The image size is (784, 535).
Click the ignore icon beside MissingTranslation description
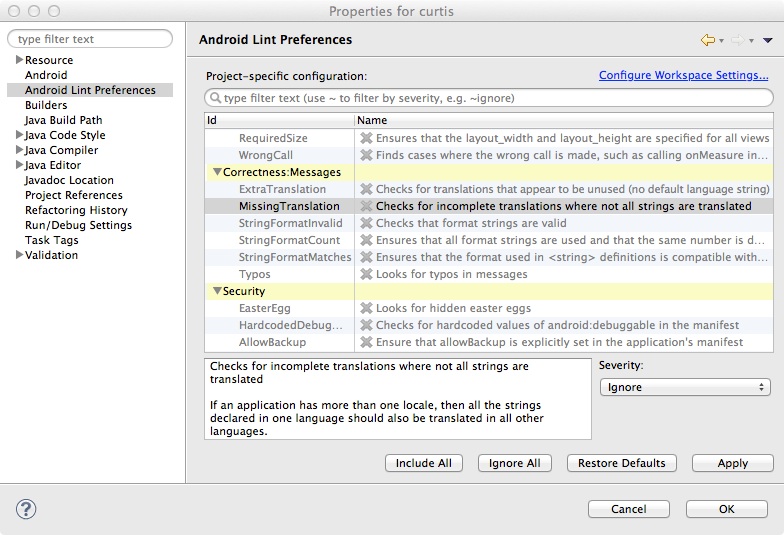point(366,206)
